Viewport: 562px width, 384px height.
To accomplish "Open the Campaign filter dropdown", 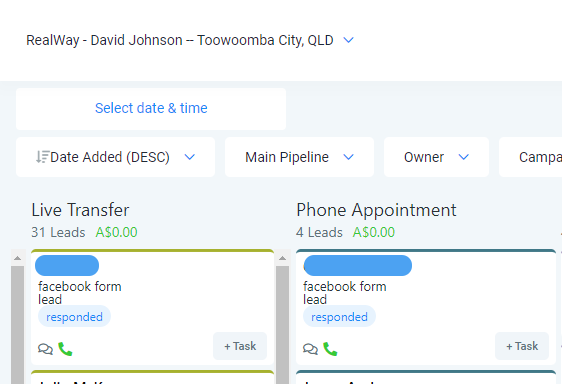I will (530, 157).
